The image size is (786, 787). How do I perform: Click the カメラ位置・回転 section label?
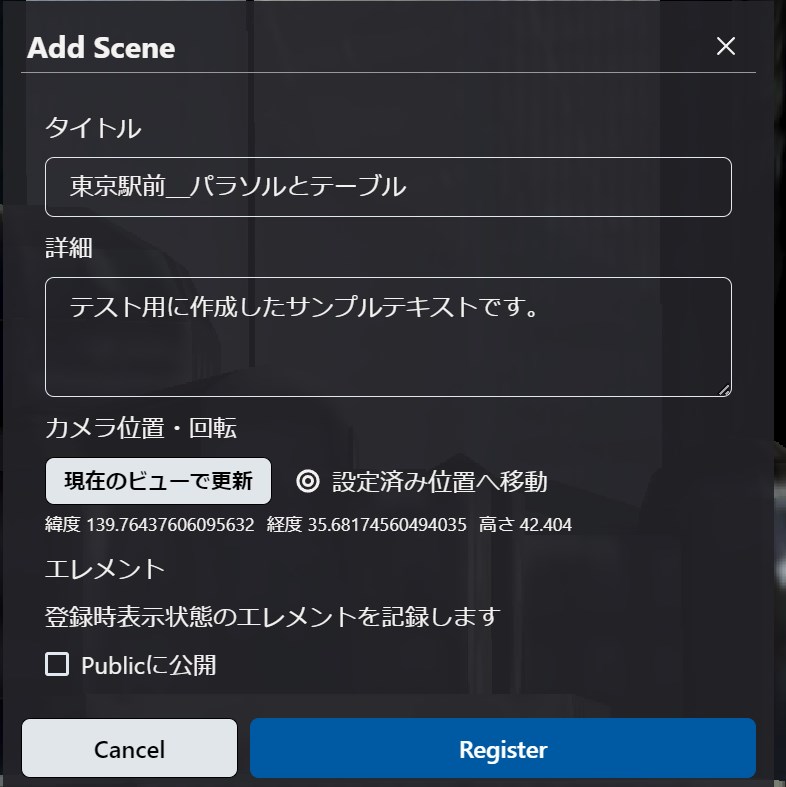141,428
